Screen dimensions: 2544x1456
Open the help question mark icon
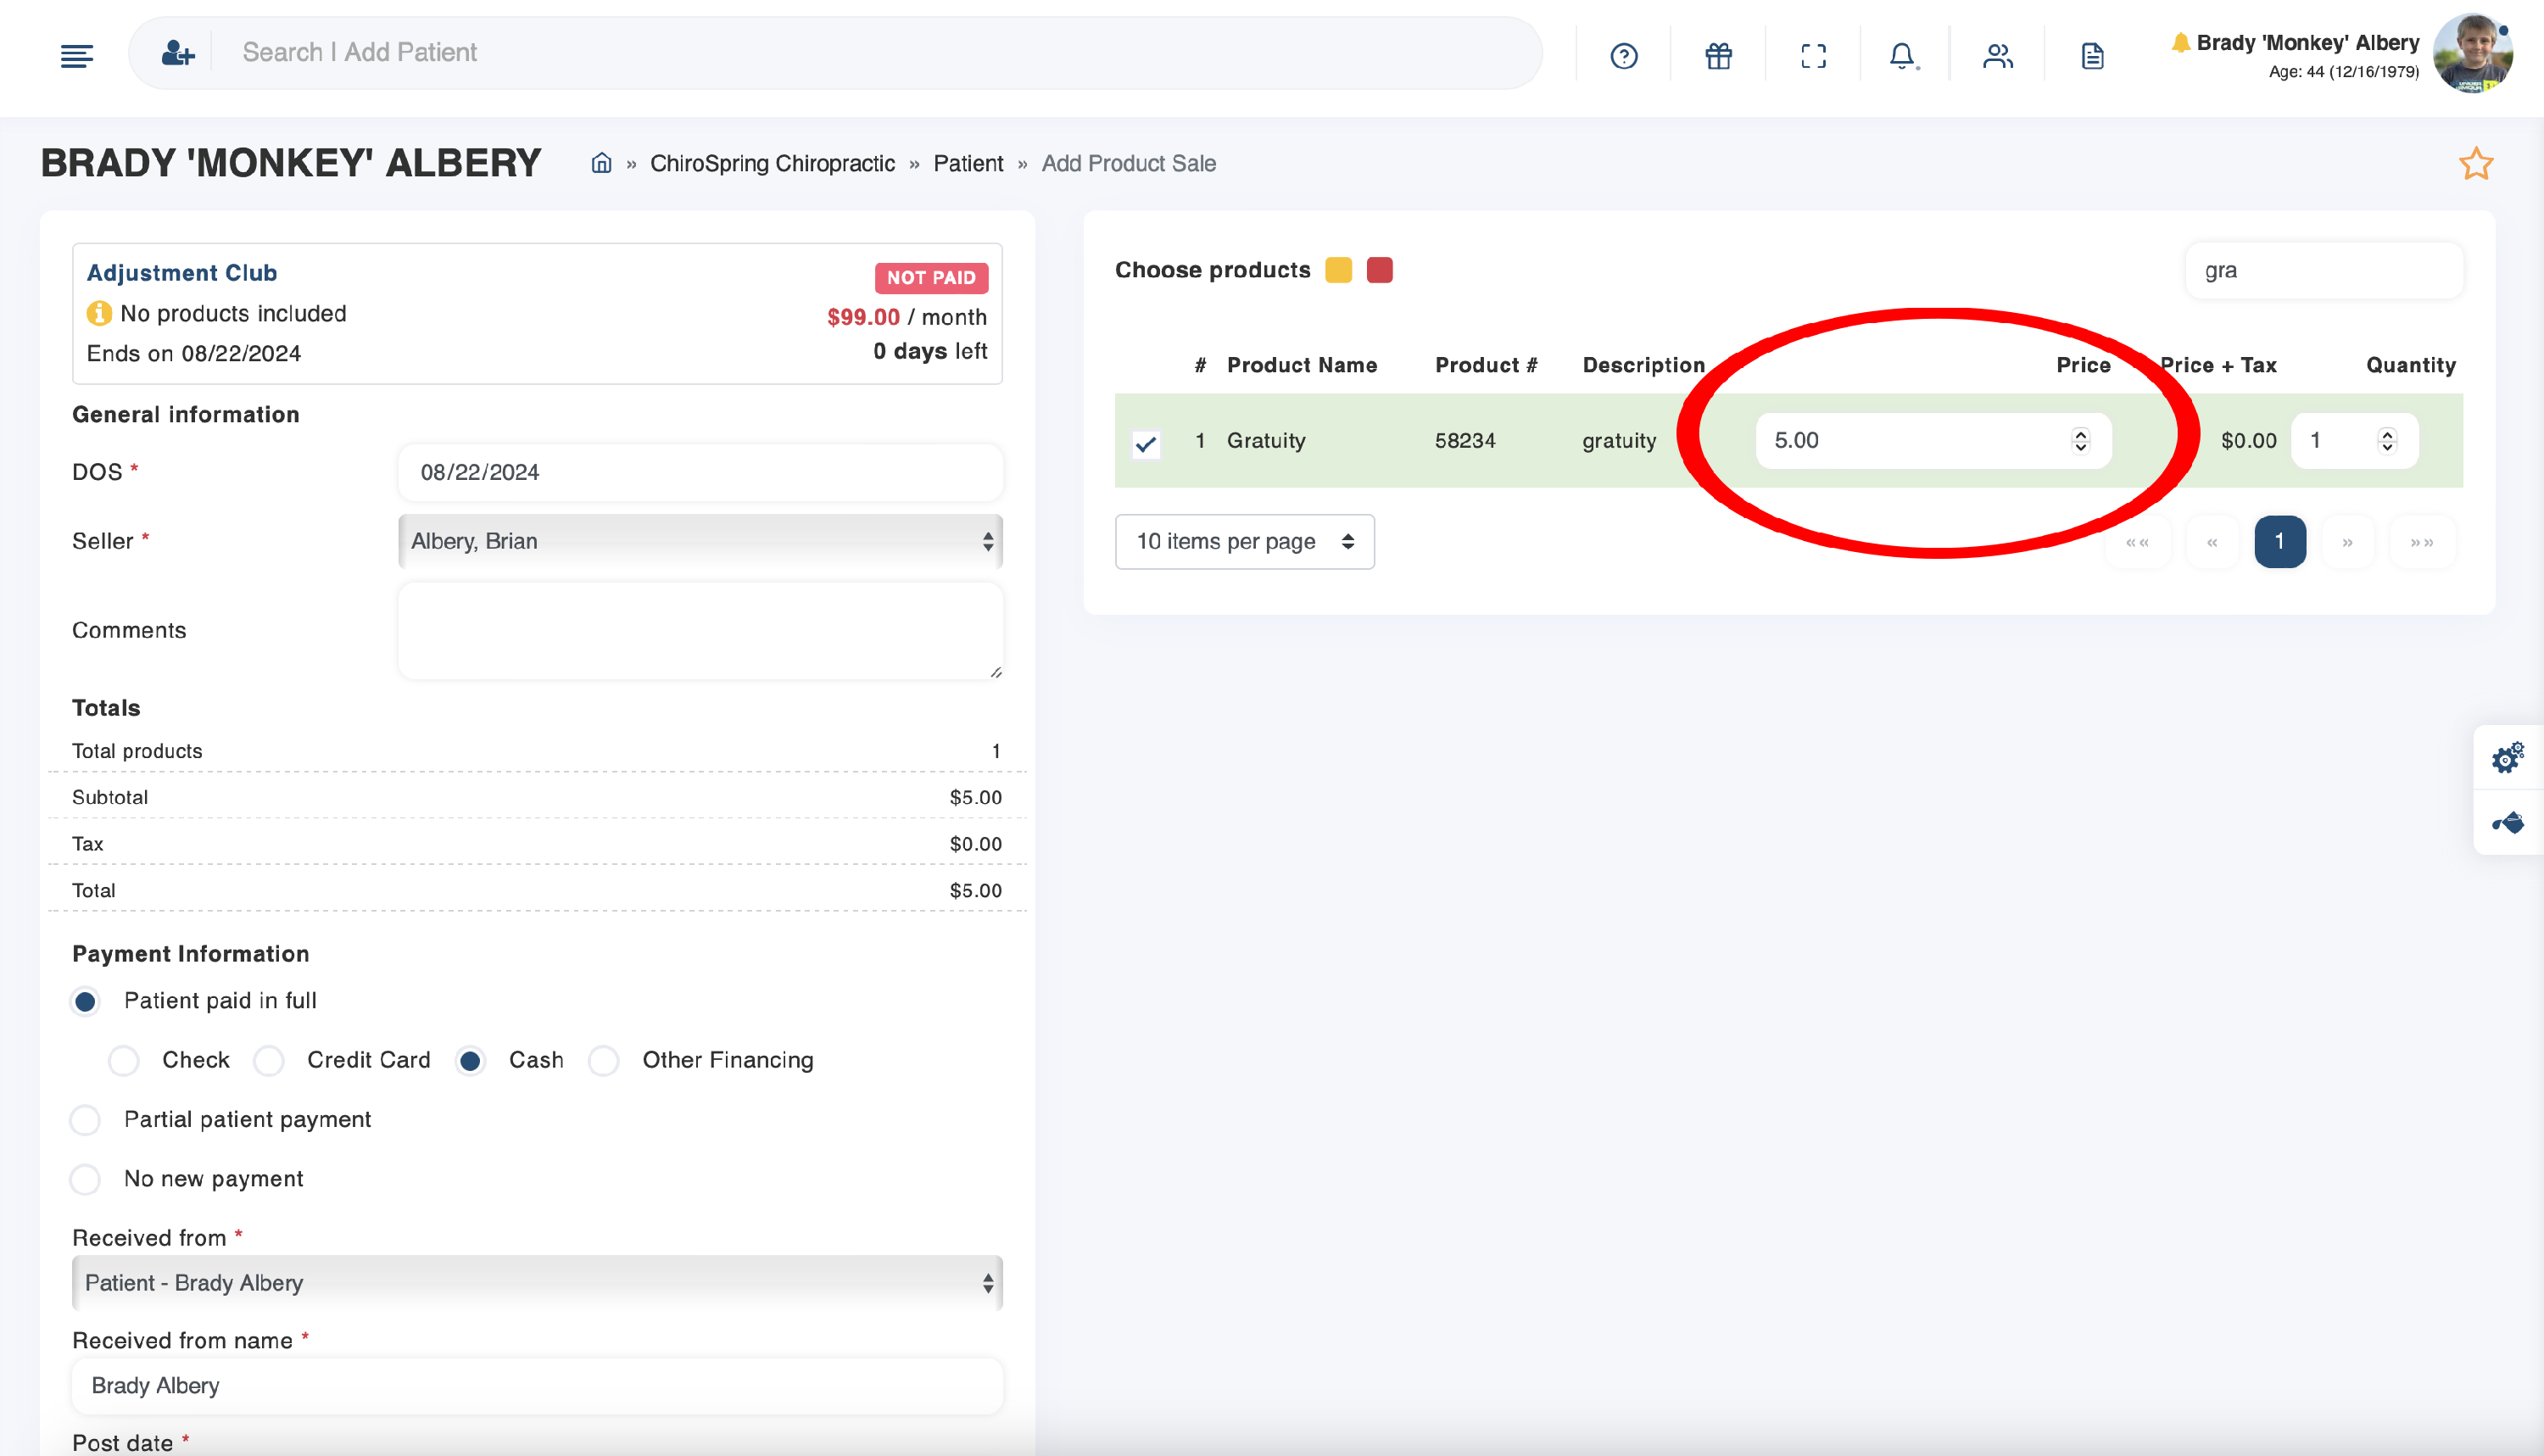pos(1624,56)
